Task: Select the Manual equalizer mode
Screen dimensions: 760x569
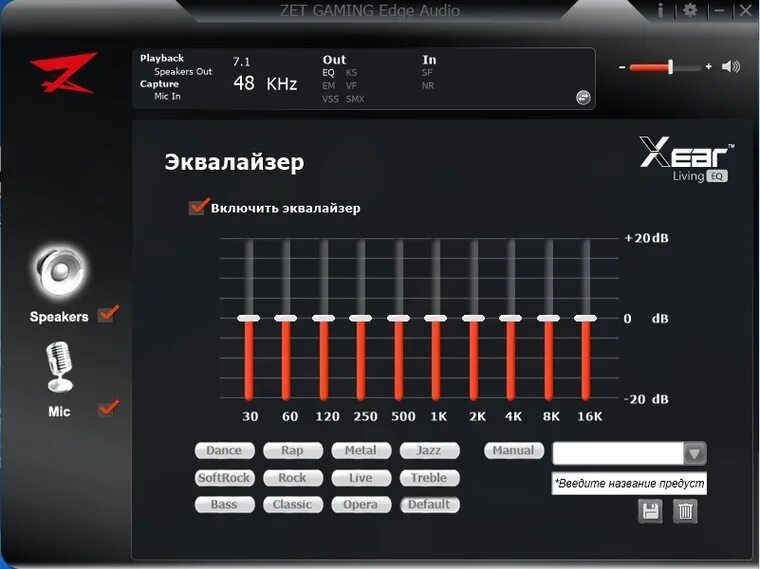Action: tap(514, 450)
